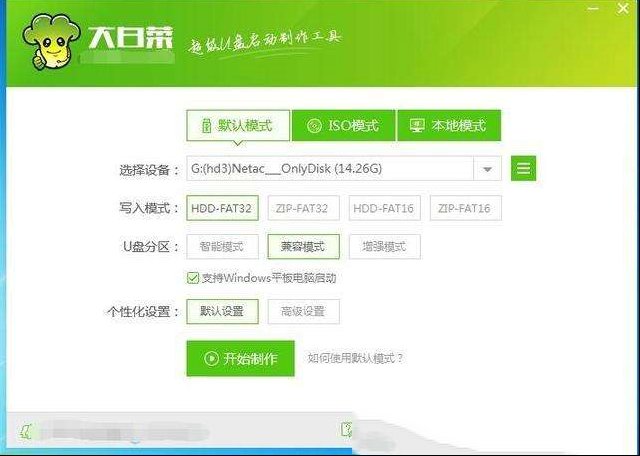Viewport: 640px width, 456px height.
Task: Choose 增强模式 partition option
Action: point(384,247)
